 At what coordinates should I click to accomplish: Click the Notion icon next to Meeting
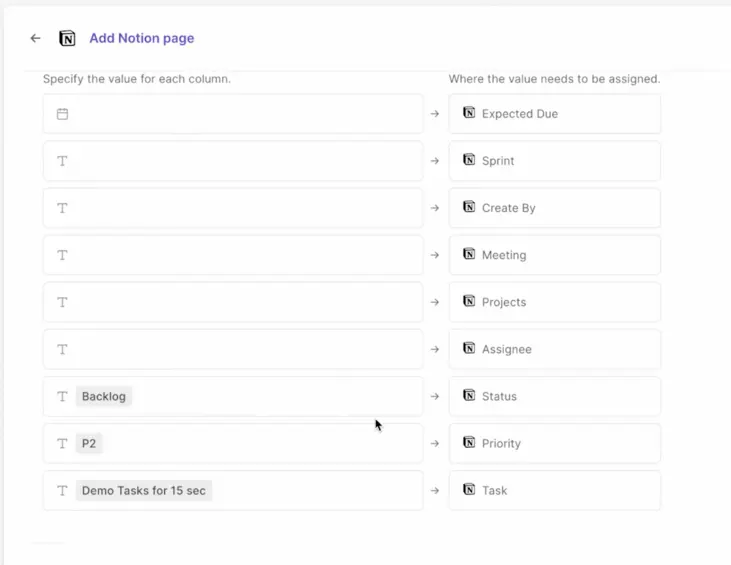[469, 254]
